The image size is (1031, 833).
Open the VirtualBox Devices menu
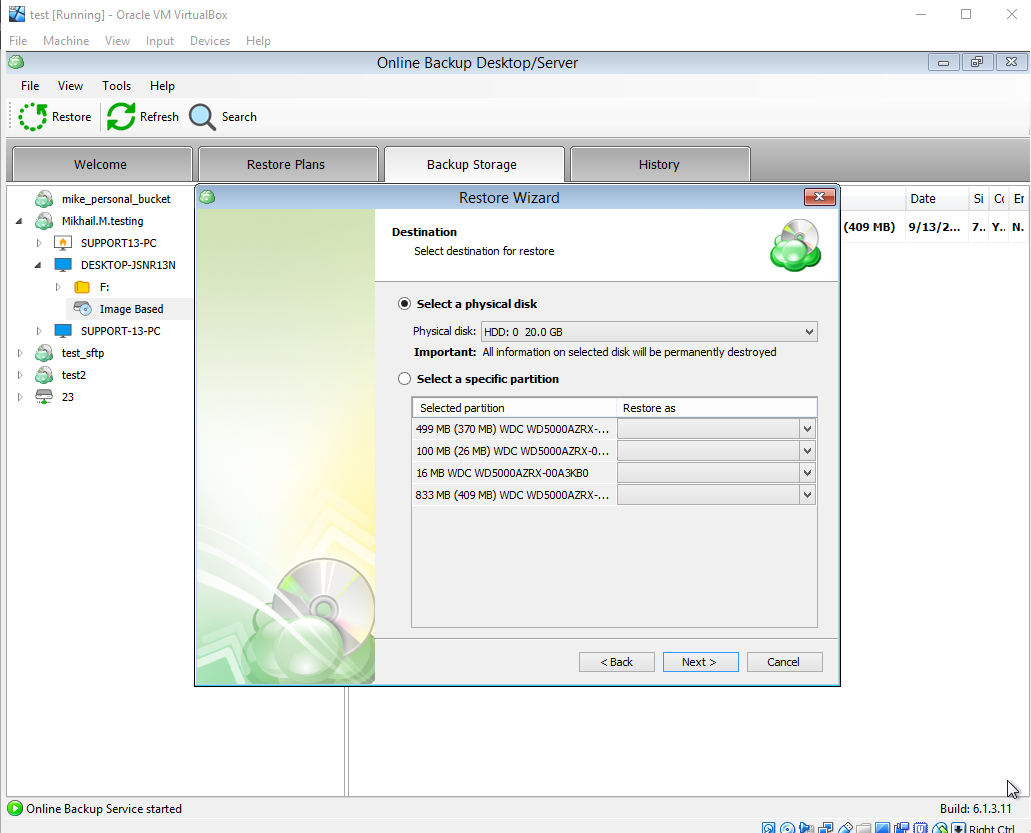210,41
